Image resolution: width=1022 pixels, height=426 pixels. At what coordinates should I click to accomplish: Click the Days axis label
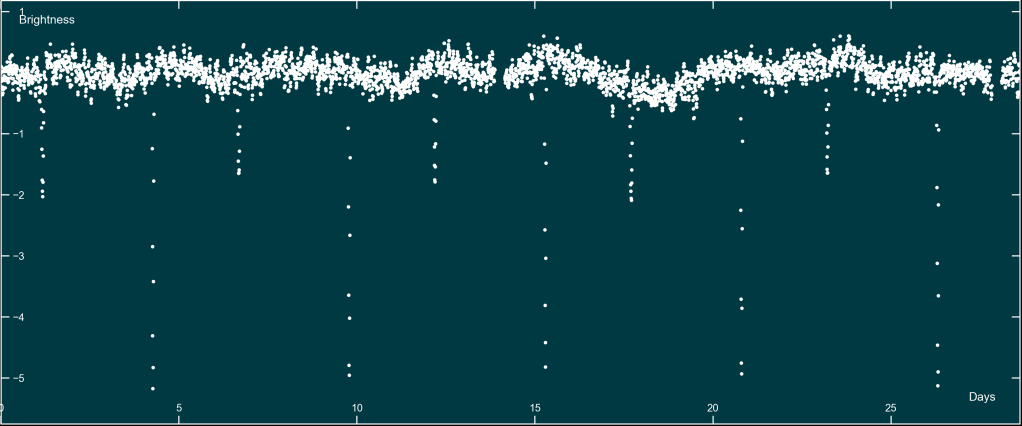[x=981, y=397]
